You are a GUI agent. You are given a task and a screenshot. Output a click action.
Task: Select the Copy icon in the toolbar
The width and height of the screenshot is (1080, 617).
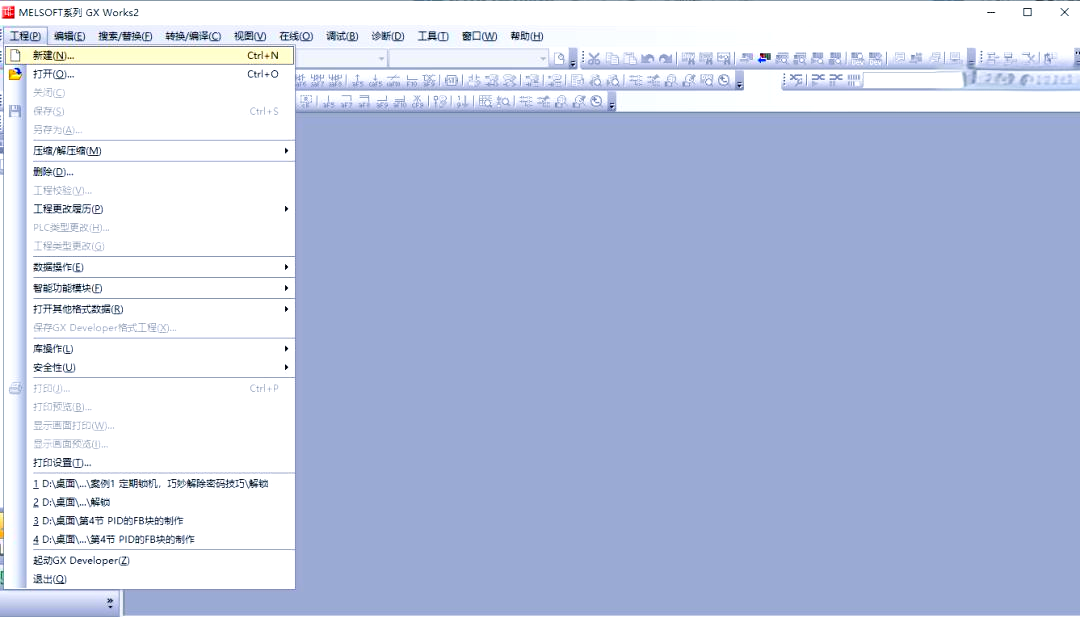[614, 58]
